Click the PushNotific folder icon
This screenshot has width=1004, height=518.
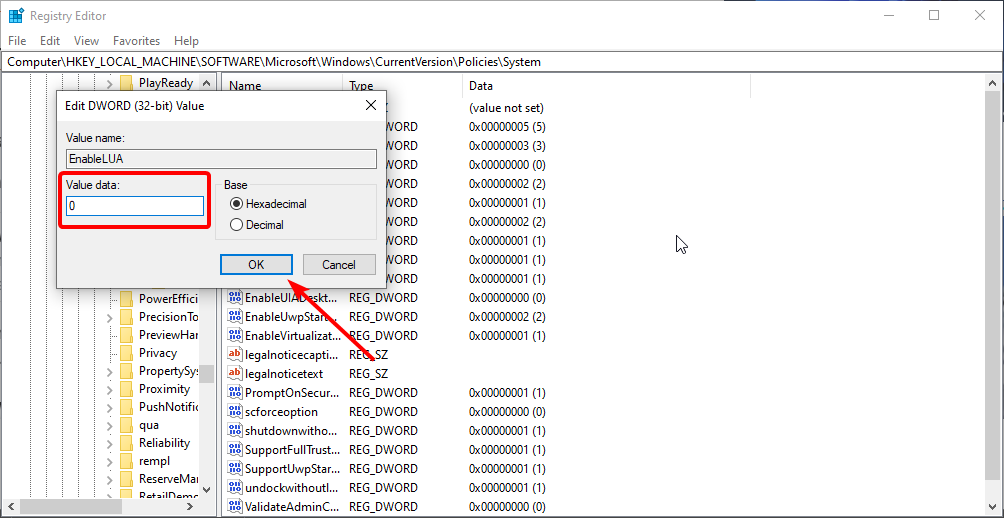[x=126, y=407]
